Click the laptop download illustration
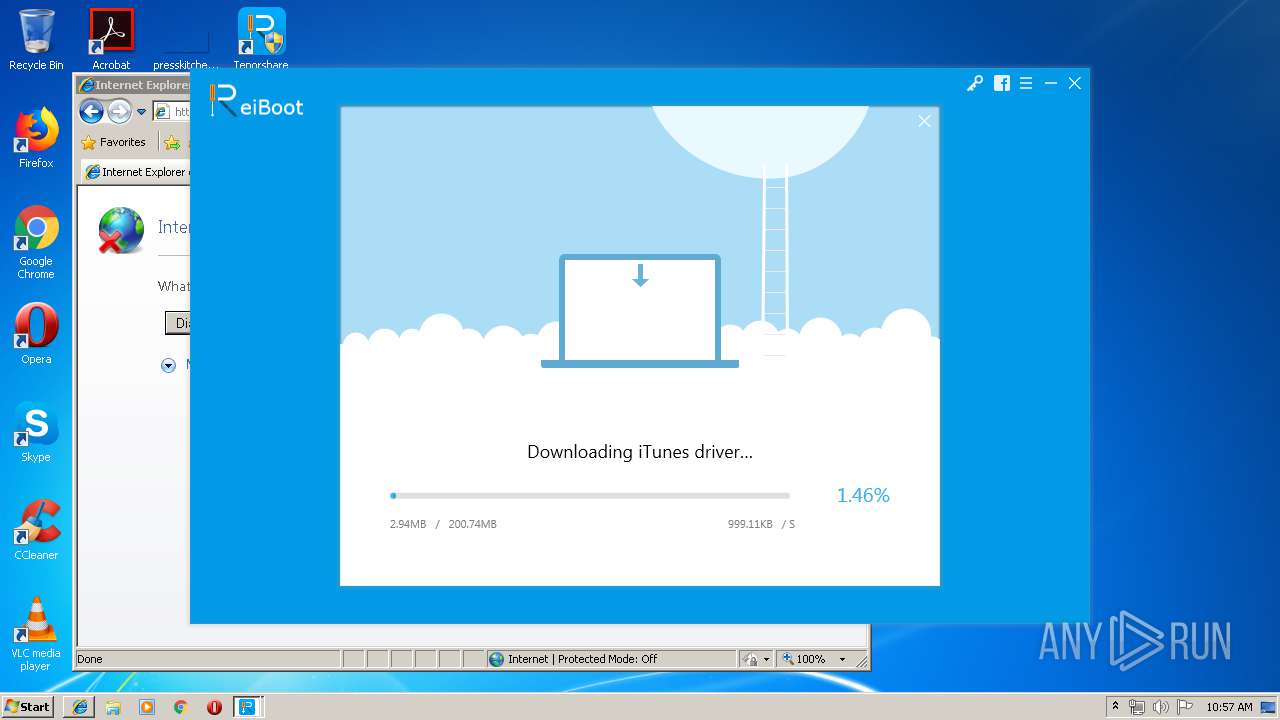 point(640,311)
